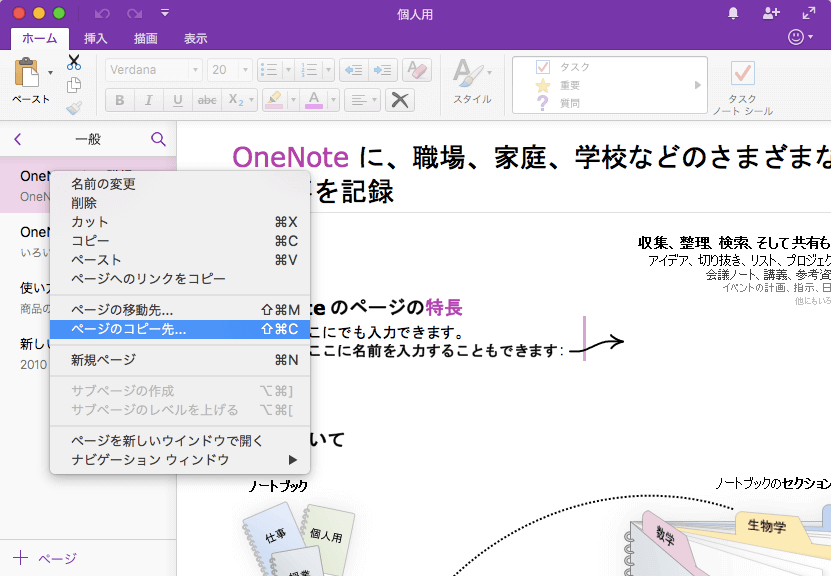Increase indent of text
Screen dimensions: 831x576
pos(383,69)
